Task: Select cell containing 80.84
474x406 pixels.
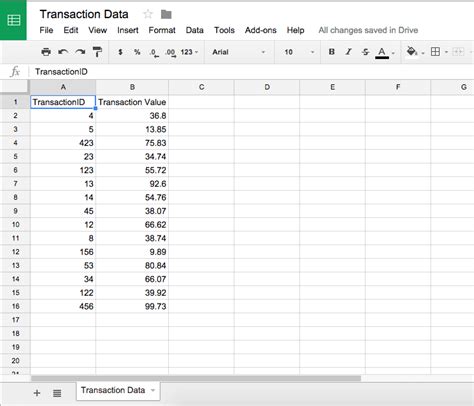Action: 132,265
